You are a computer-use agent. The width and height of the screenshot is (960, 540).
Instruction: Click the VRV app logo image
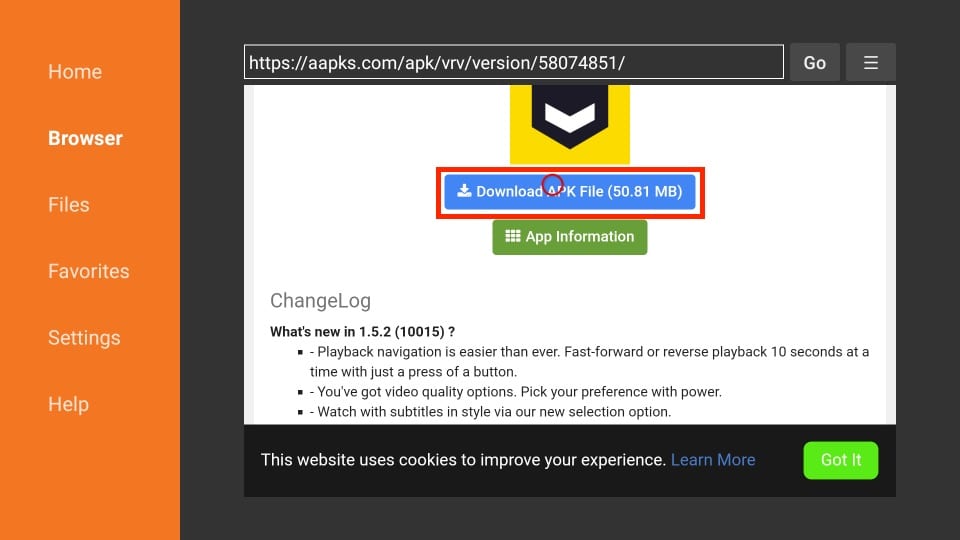tap(569, 122)
